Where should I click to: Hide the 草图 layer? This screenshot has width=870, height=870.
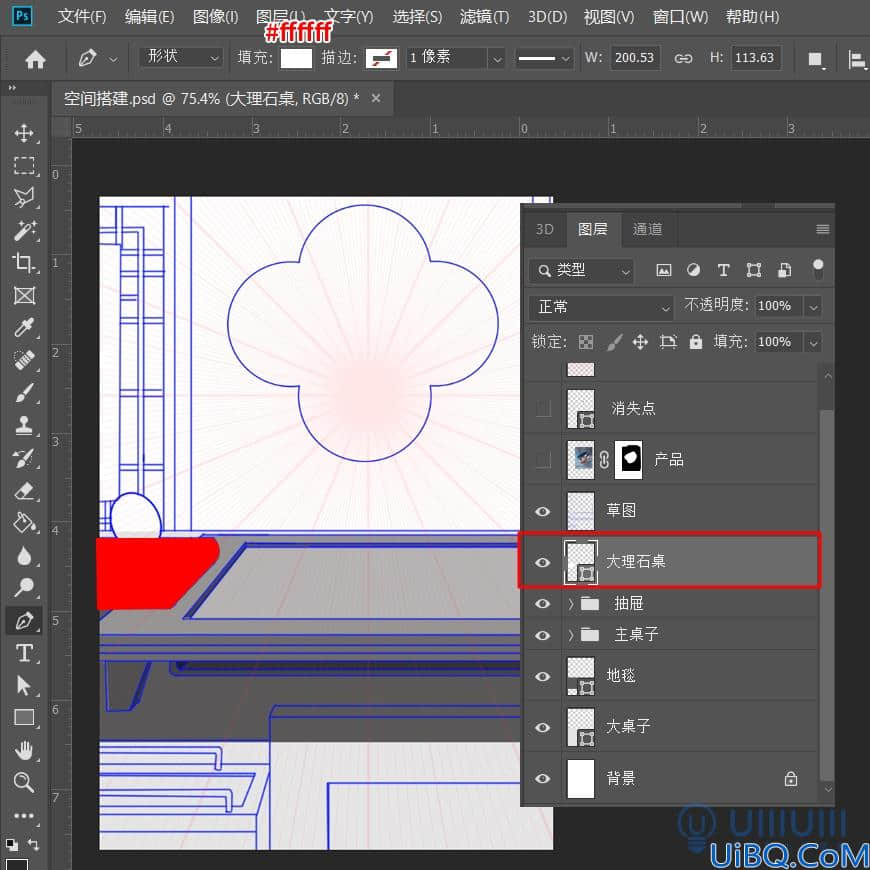click(543, 511)
